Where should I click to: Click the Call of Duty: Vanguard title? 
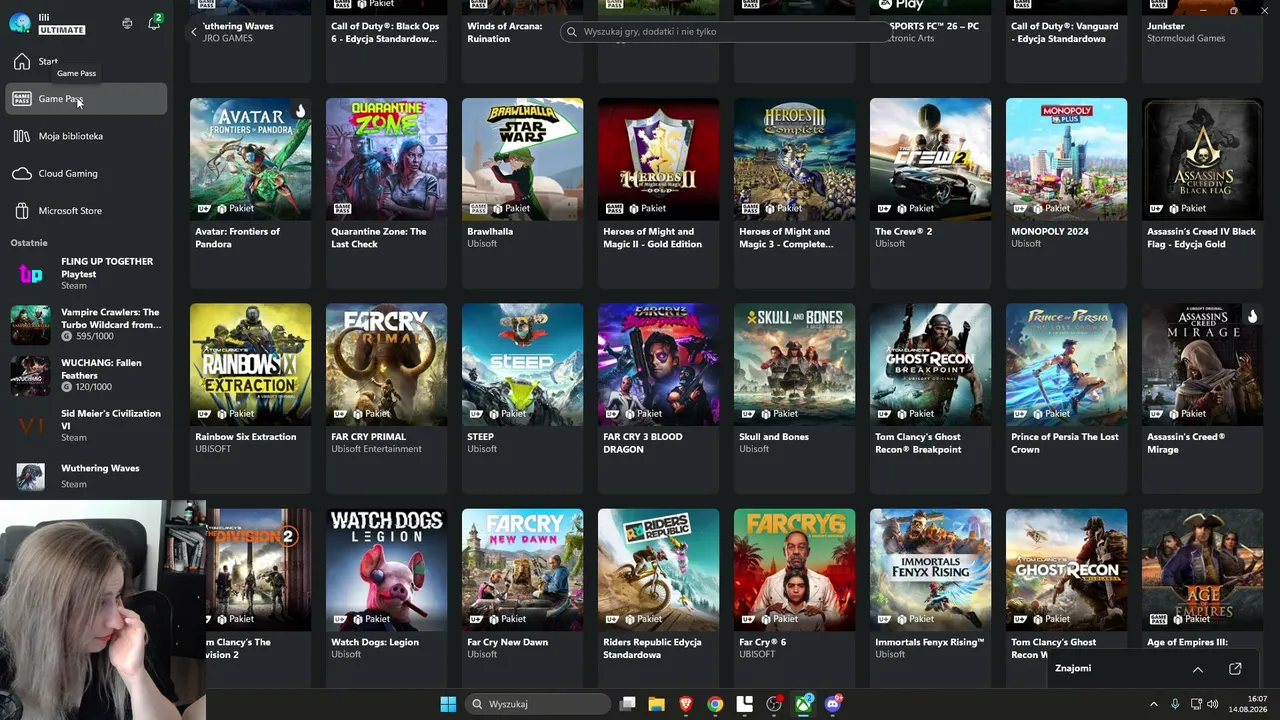[x=1062, y=33]
